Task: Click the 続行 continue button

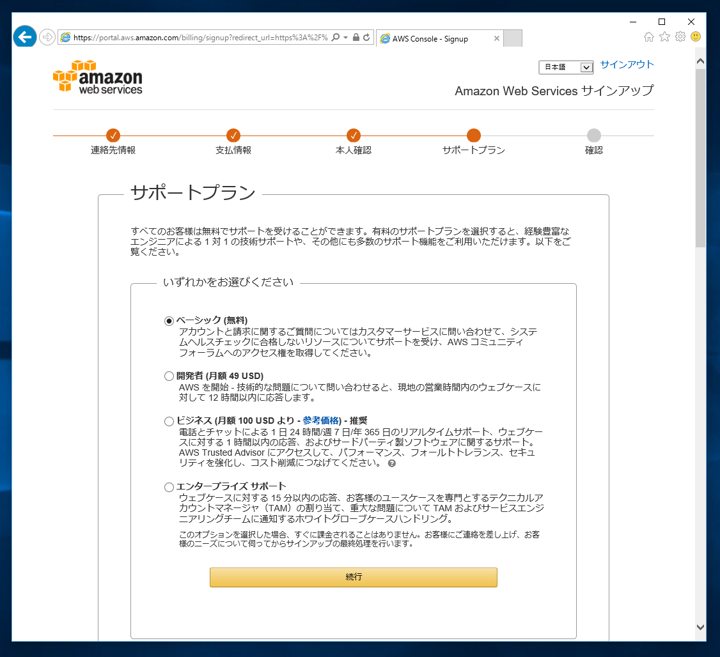Action: [x=354, y=577]
